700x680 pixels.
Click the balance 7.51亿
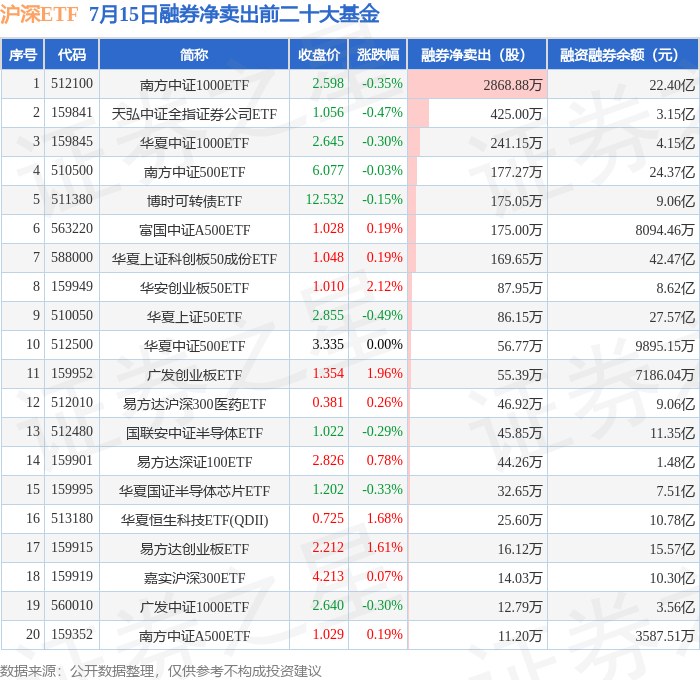point(675,491)
